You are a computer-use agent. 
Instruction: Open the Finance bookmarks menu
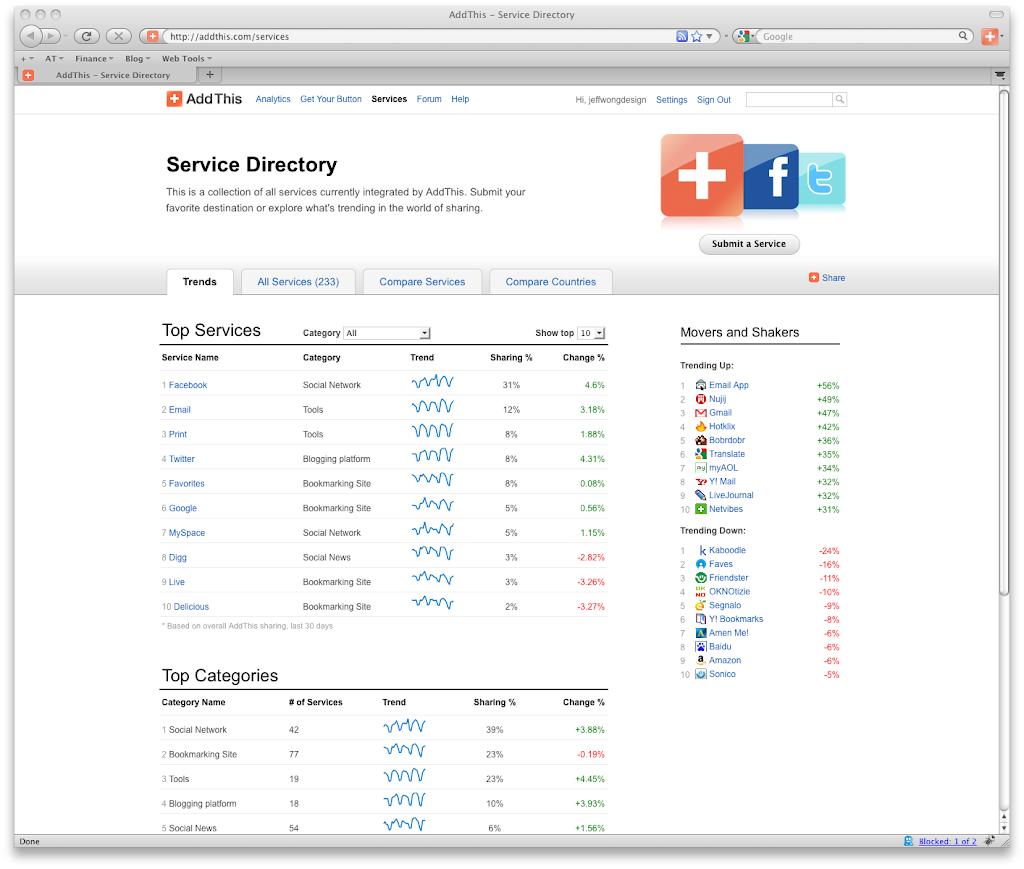94,59
